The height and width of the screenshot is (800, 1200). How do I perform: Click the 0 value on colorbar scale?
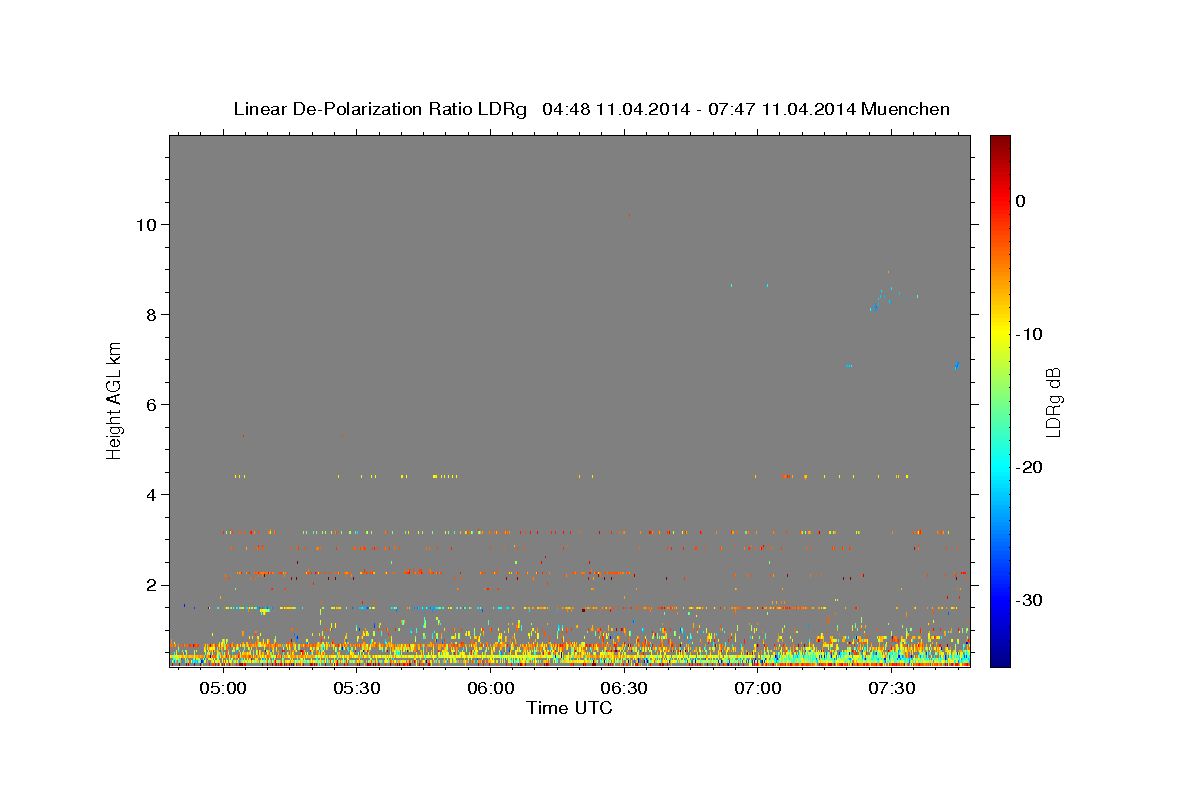(1021, 201)
